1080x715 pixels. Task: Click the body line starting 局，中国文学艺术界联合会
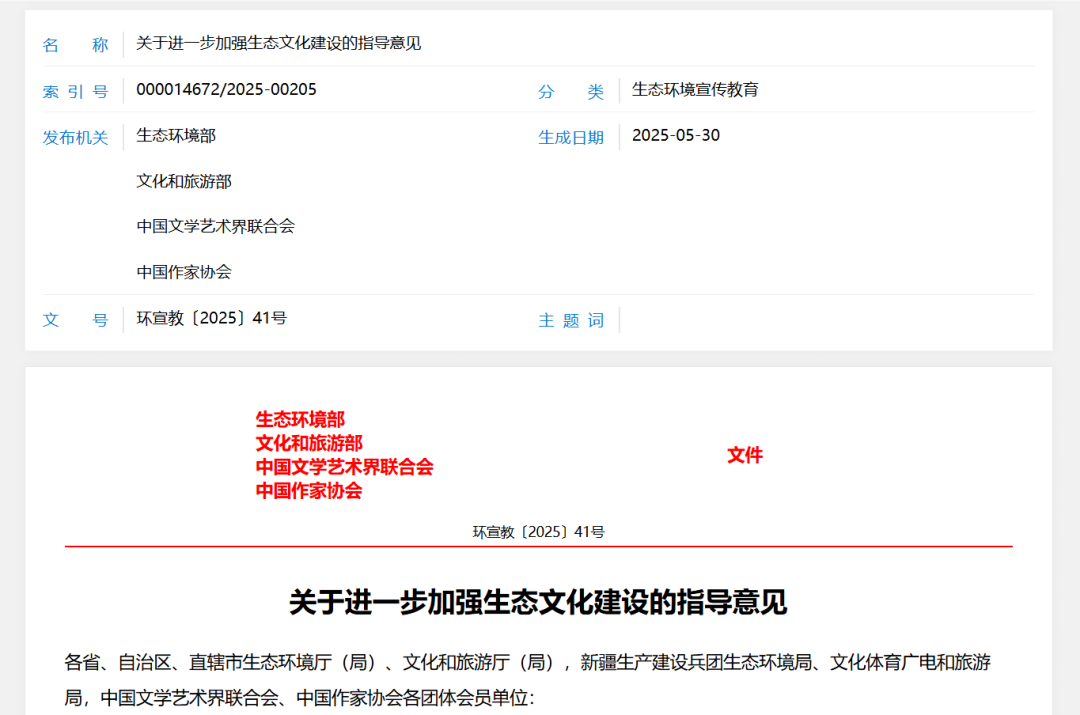pos(300,698)
